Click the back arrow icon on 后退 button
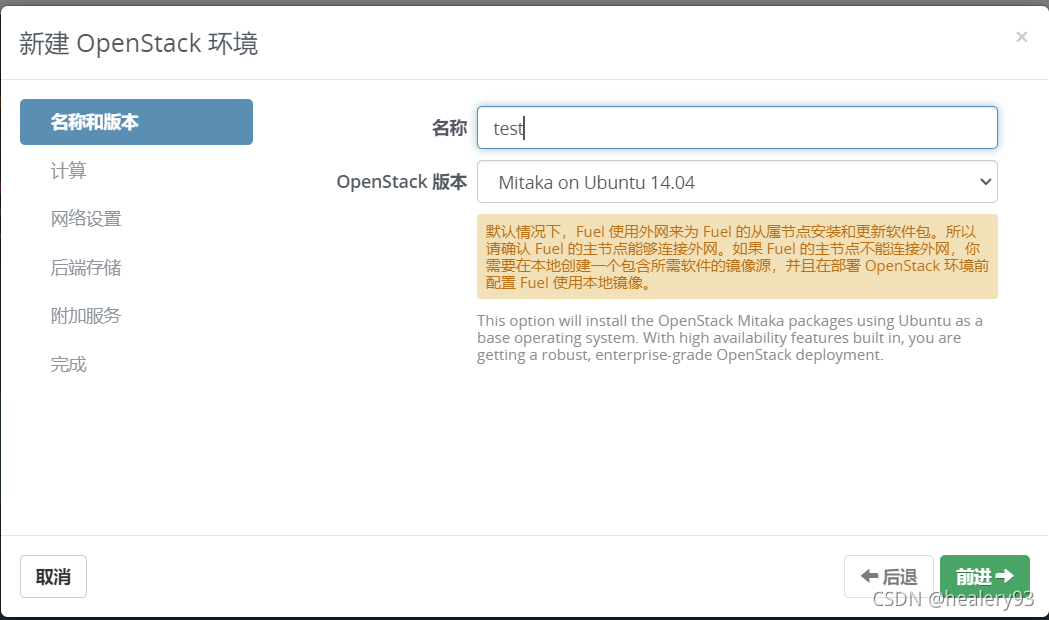This screenshot has height=620, width=1049. coord(869,575)
